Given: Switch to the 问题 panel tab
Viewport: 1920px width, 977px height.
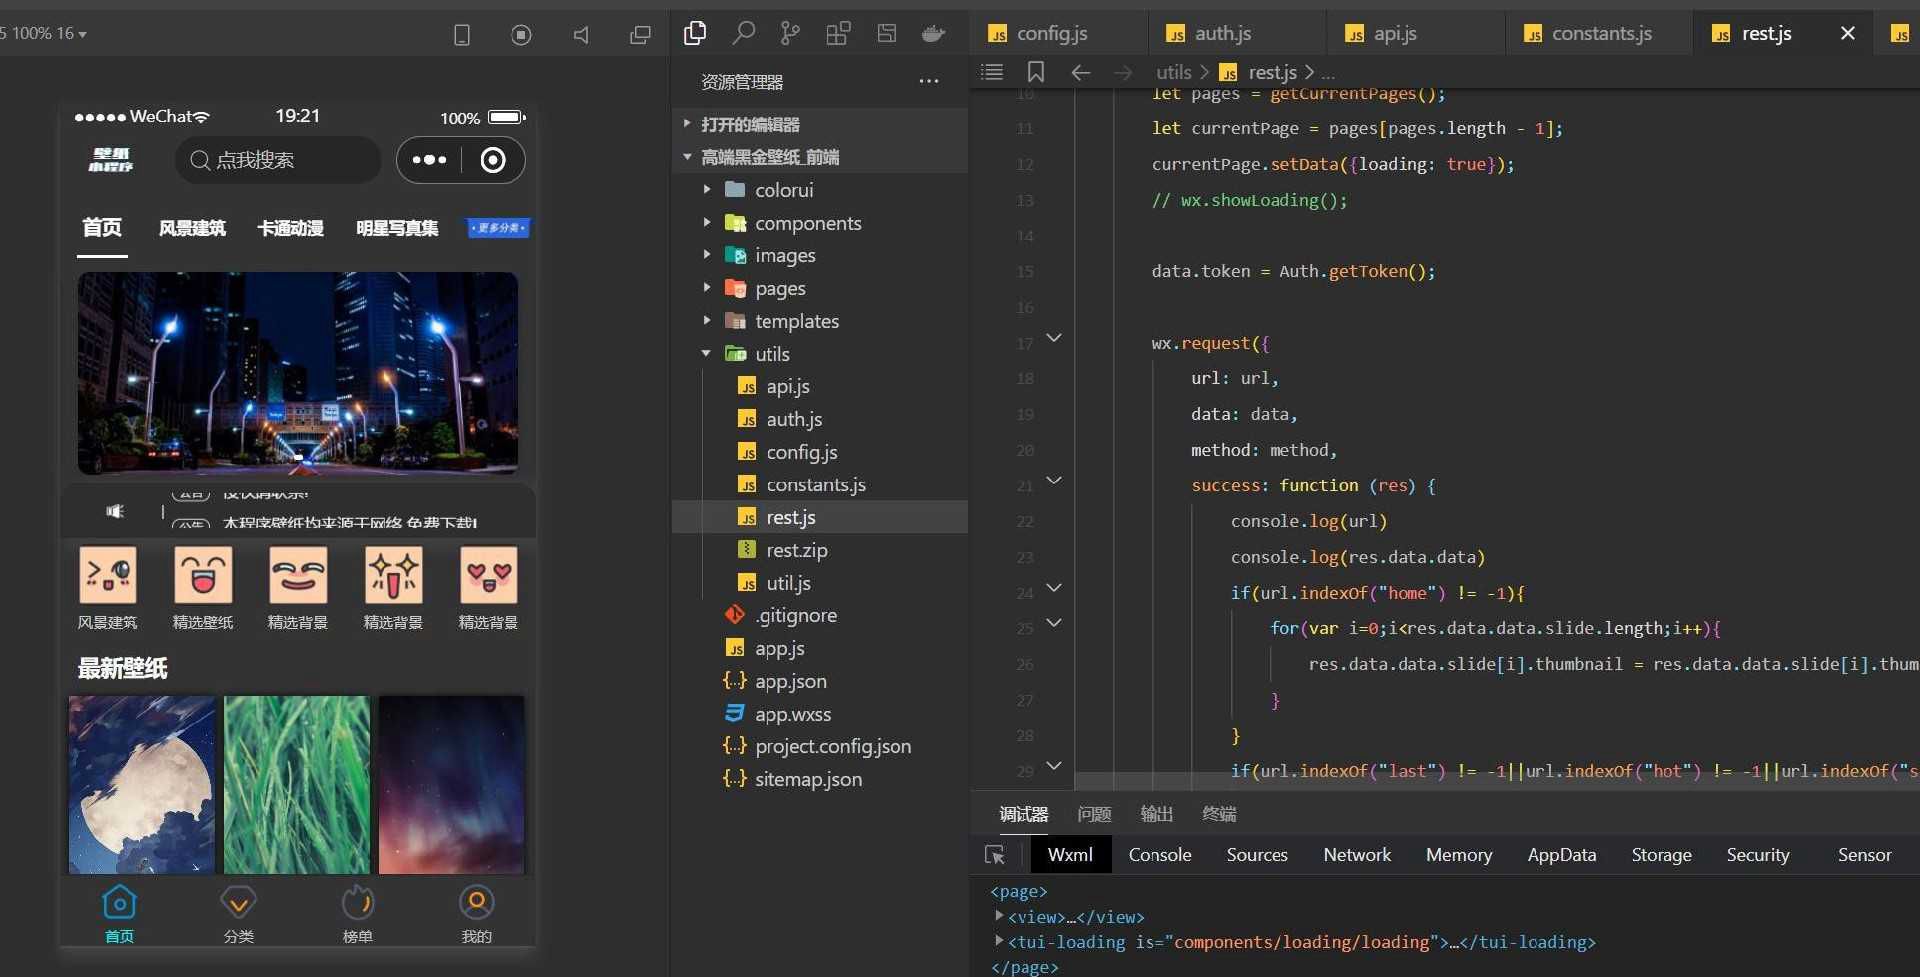Looking at the screenshot, I should click(1094, 814).
